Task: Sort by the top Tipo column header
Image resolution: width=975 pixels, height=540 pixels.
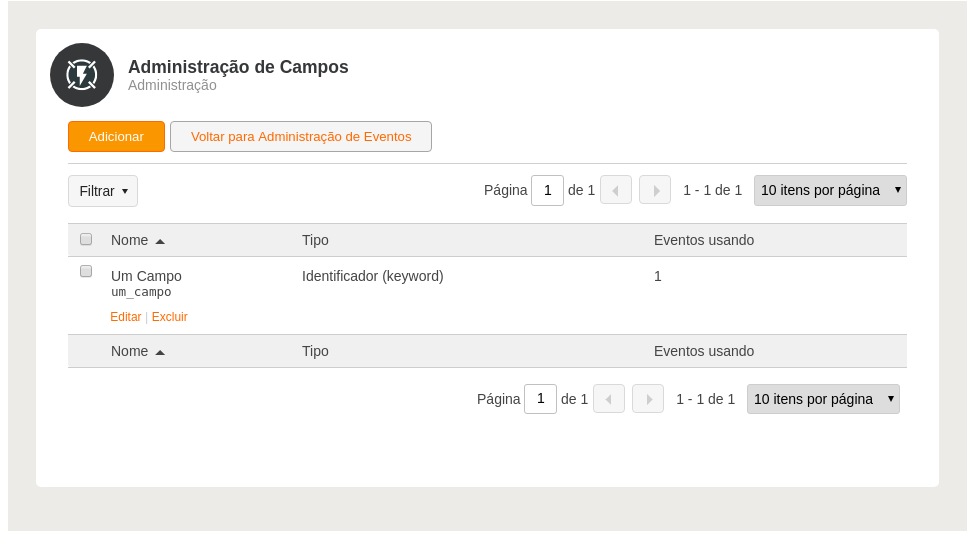Action: click(315, 240)
